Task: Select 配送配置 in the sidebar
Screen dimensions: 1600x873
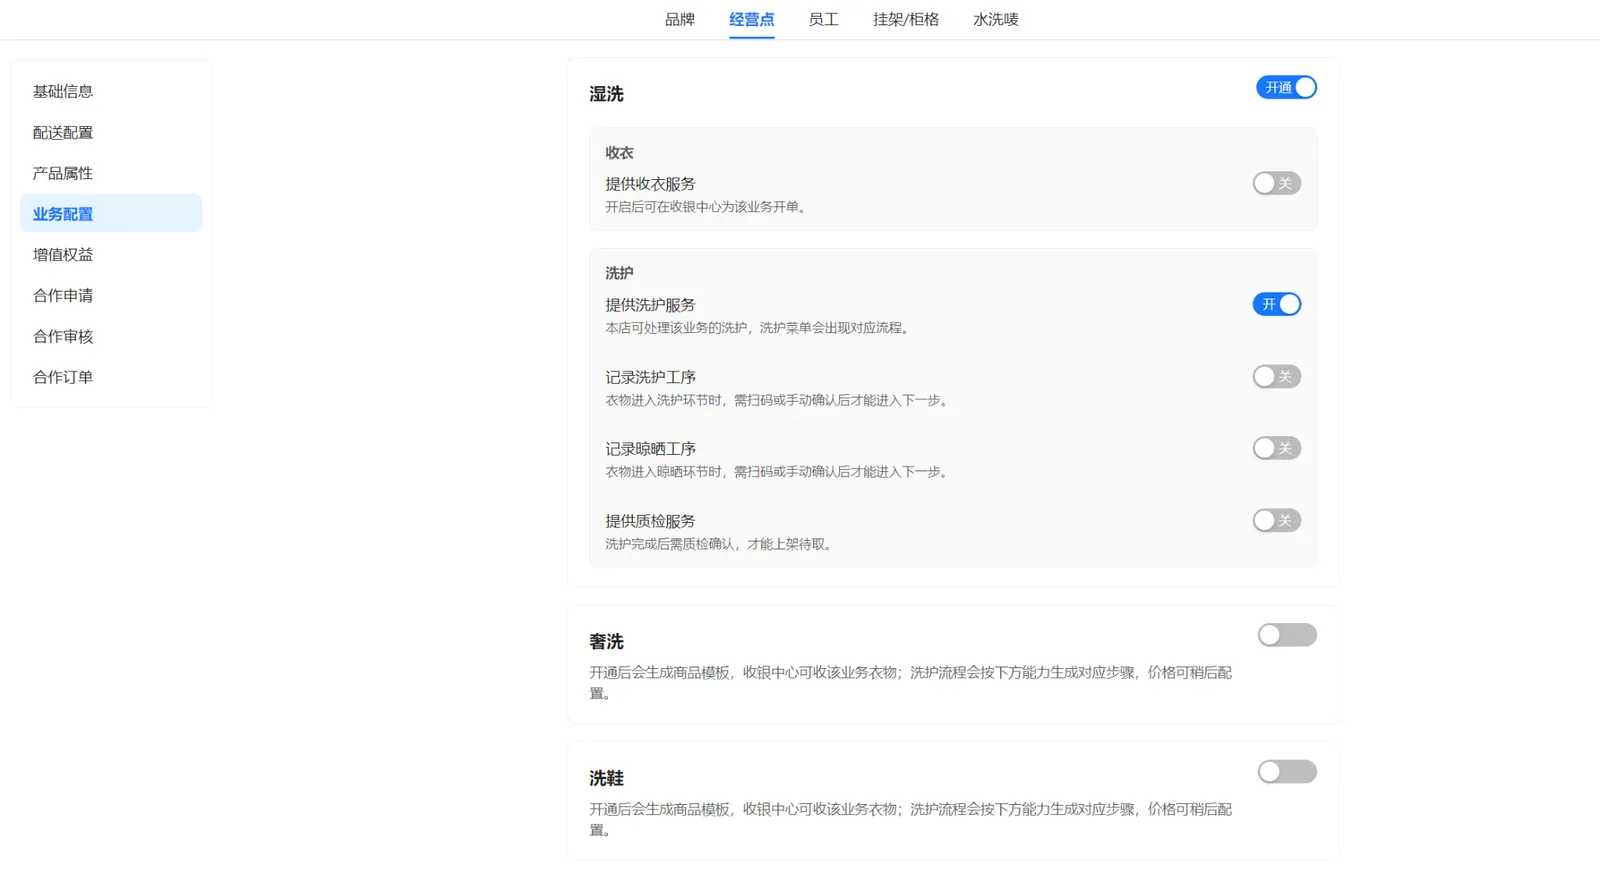Action: (x=111, y=132)
